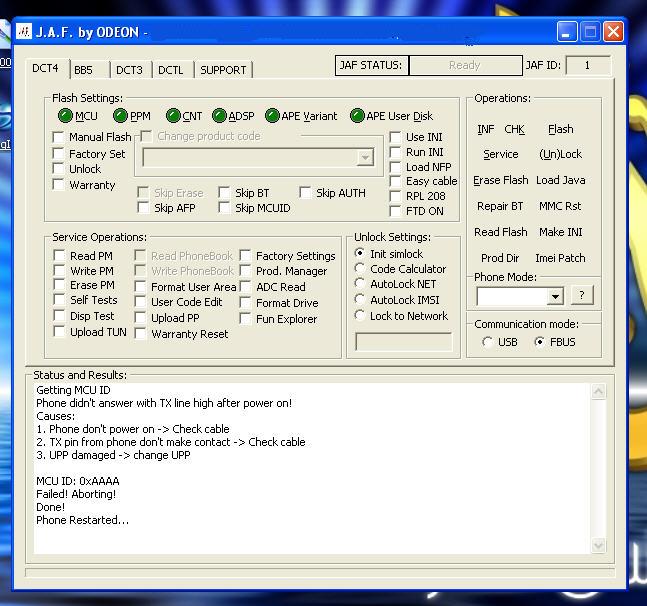The width and height of the screenshot is (647, 606).
Task: Choose AutoLock IMSI option
Action: coord(360,299)
